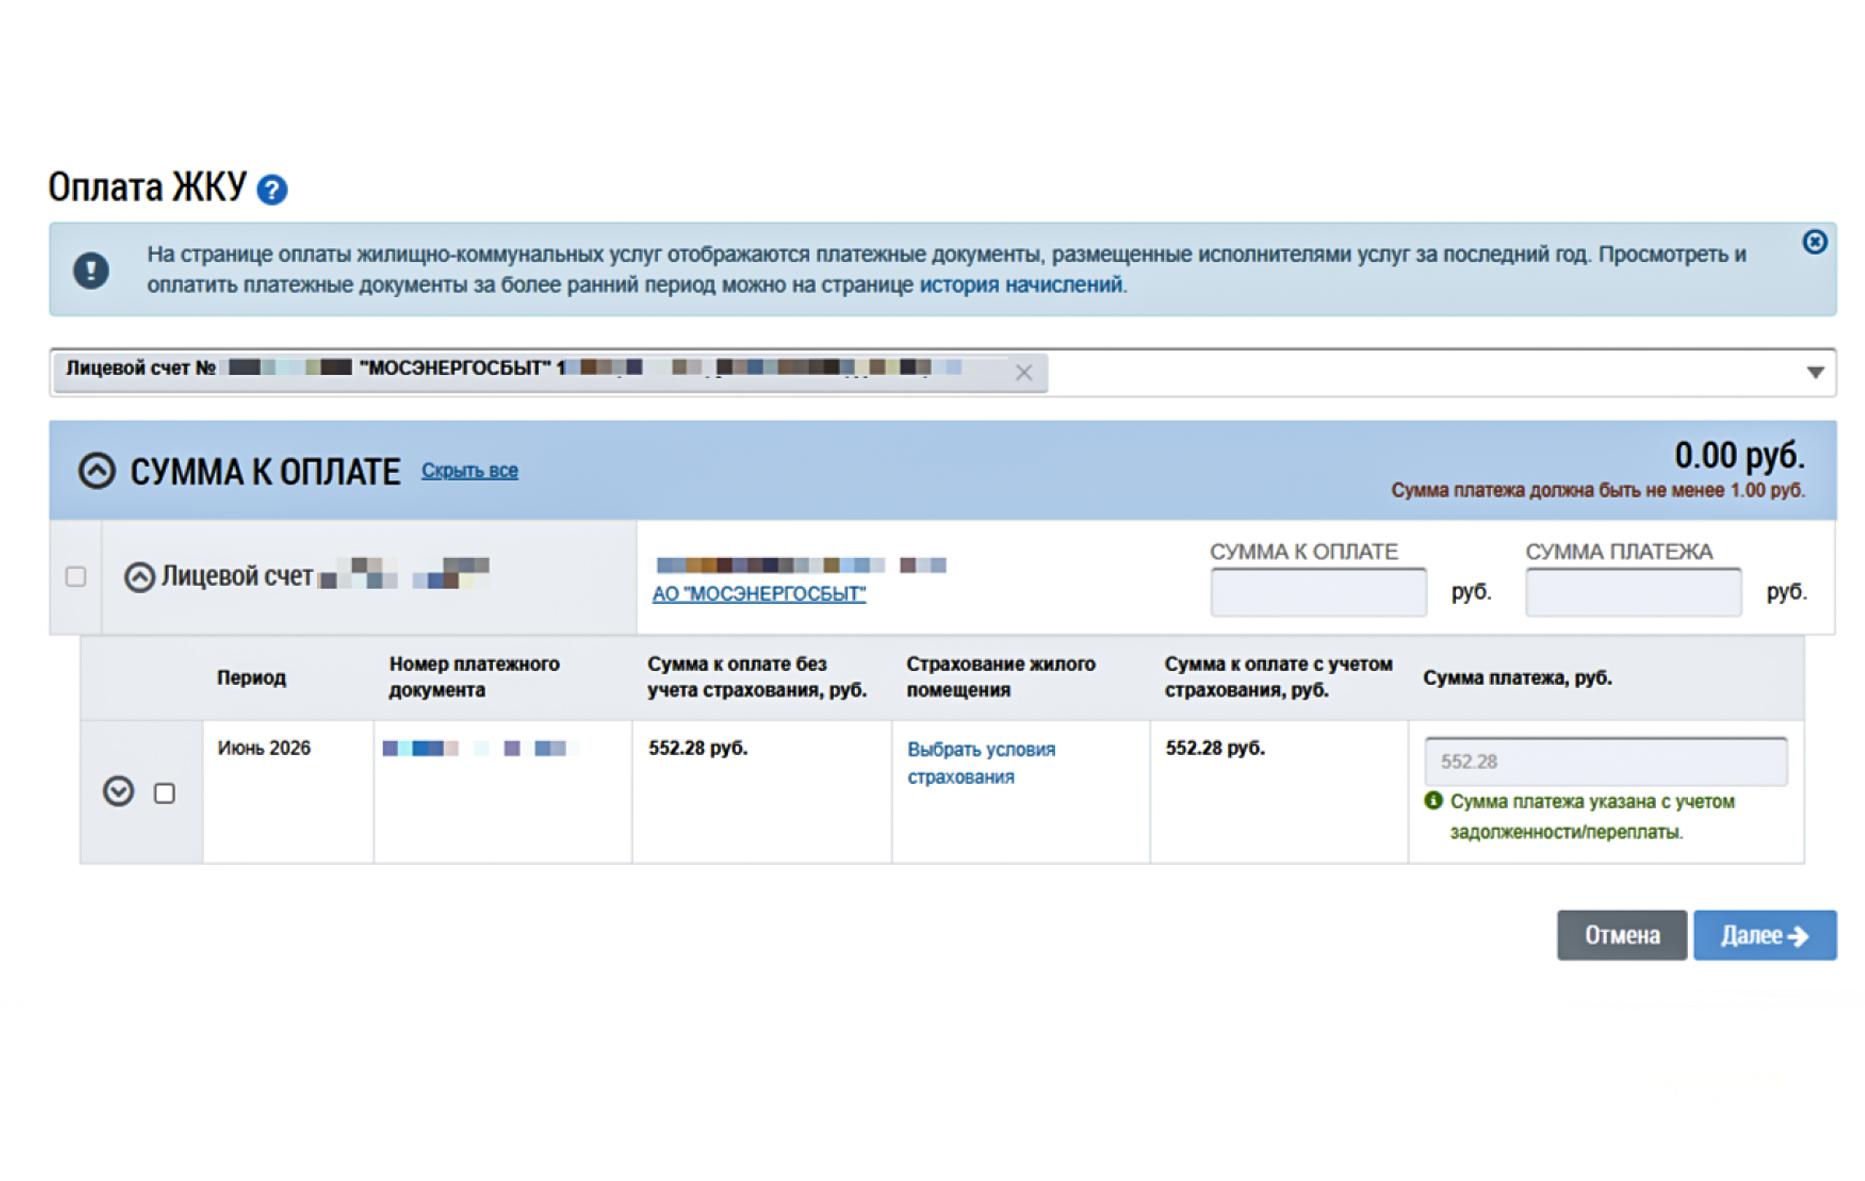
Task: Focus the СУММА К ОПЛАТЕ input field
Action: point(1318,592)
